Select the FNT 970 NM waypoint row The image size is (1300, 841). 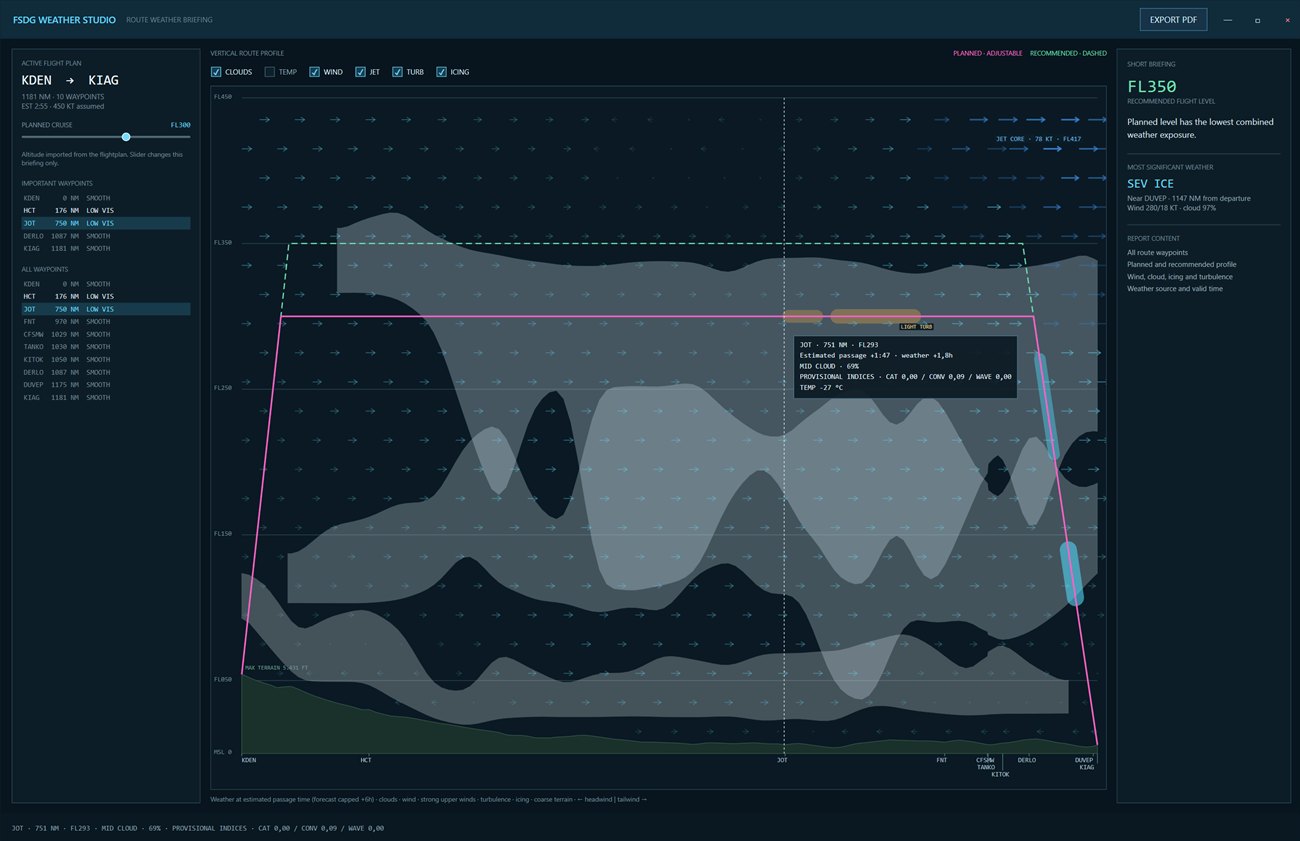point(106,322)
